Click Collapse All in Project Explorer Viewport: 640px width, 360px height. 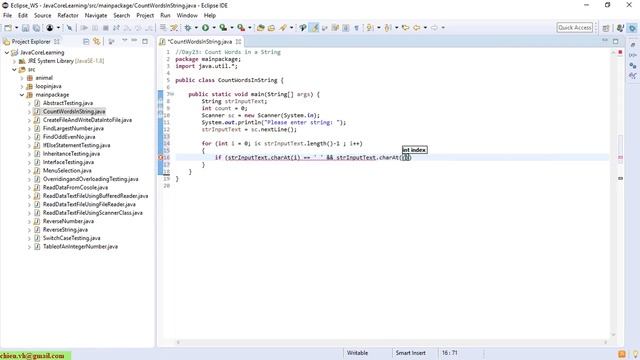pyautogui.click(x=86, y=42)
